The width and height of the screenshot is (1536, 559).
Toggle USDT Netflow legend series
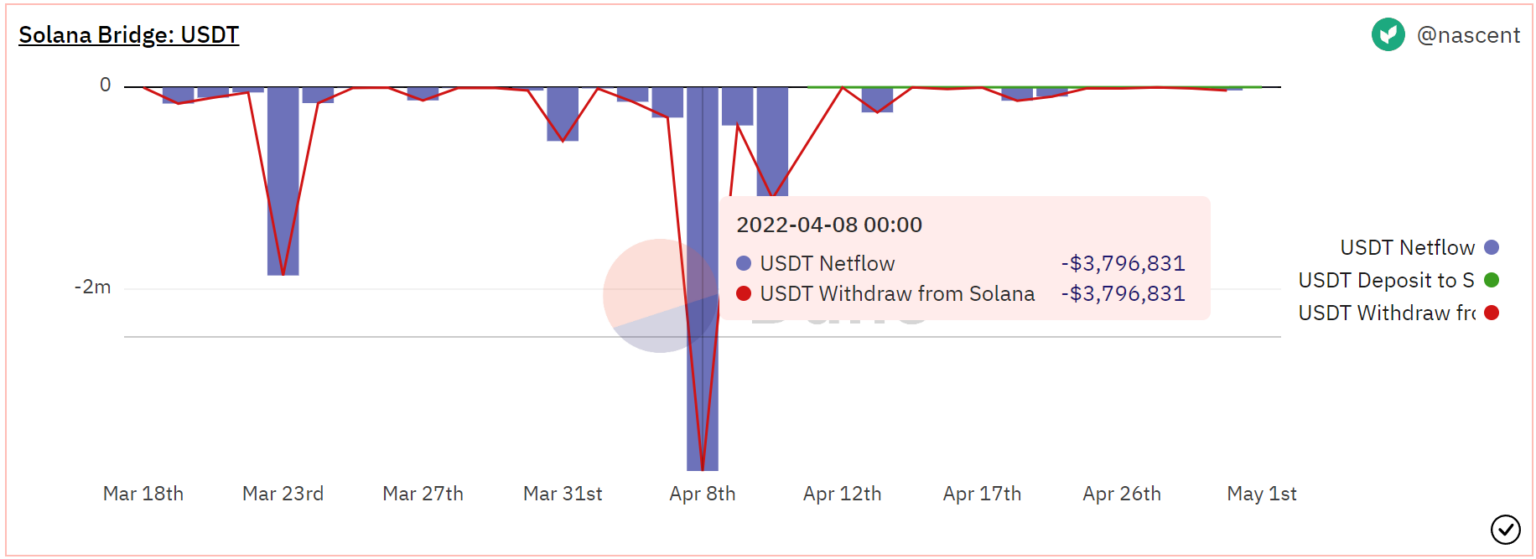(1407, 247)
